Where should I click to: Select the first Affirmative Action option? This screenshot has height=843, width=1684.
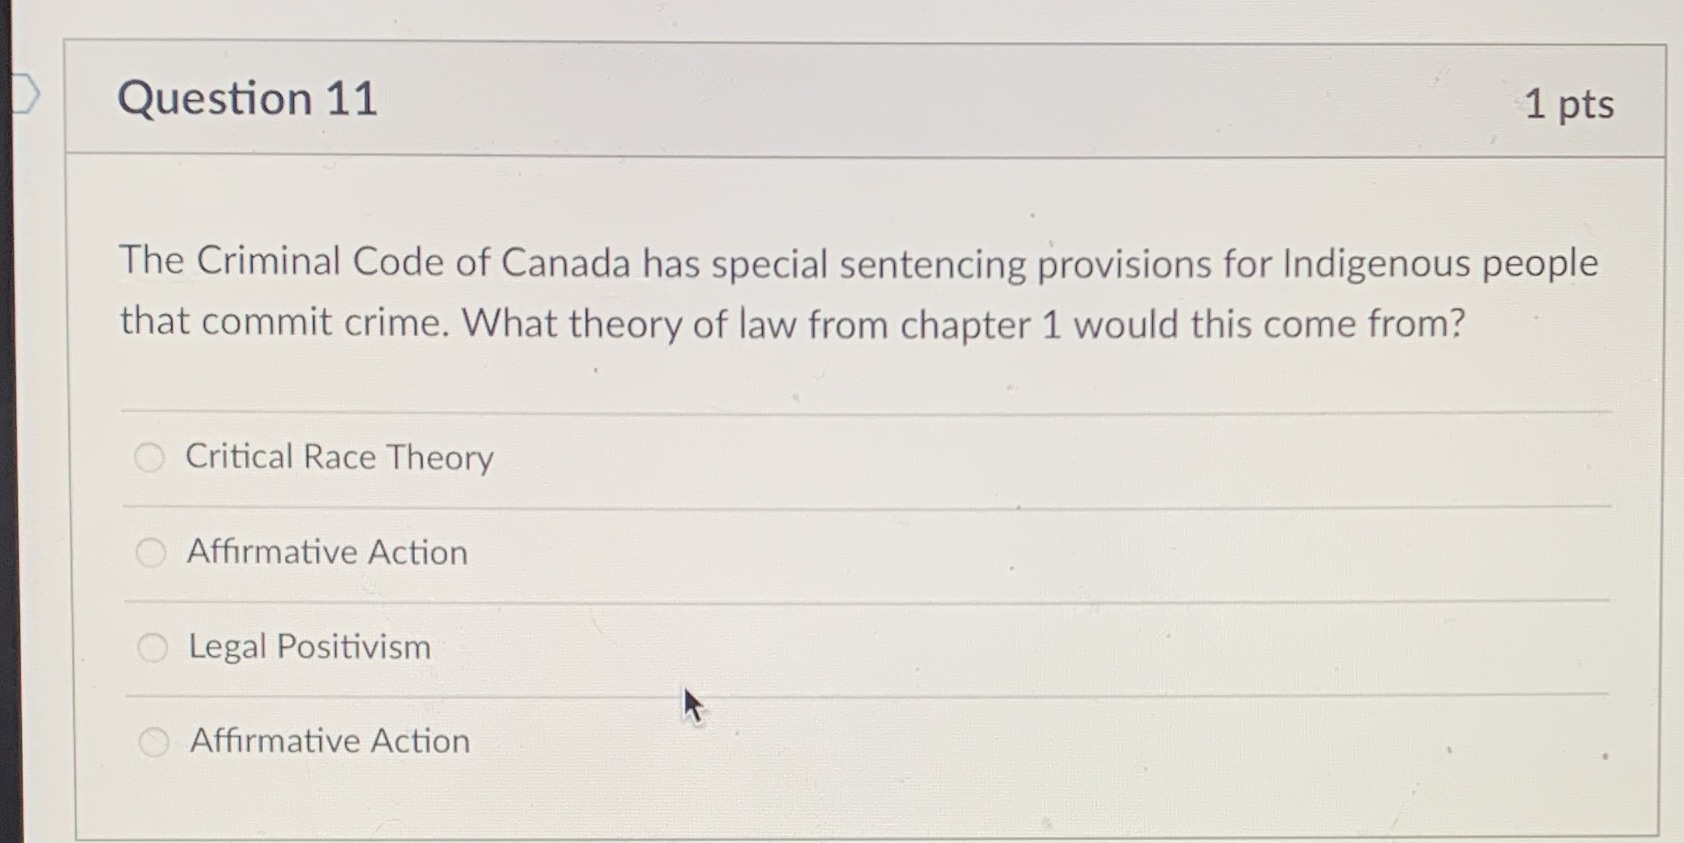[x=150, y=553]
